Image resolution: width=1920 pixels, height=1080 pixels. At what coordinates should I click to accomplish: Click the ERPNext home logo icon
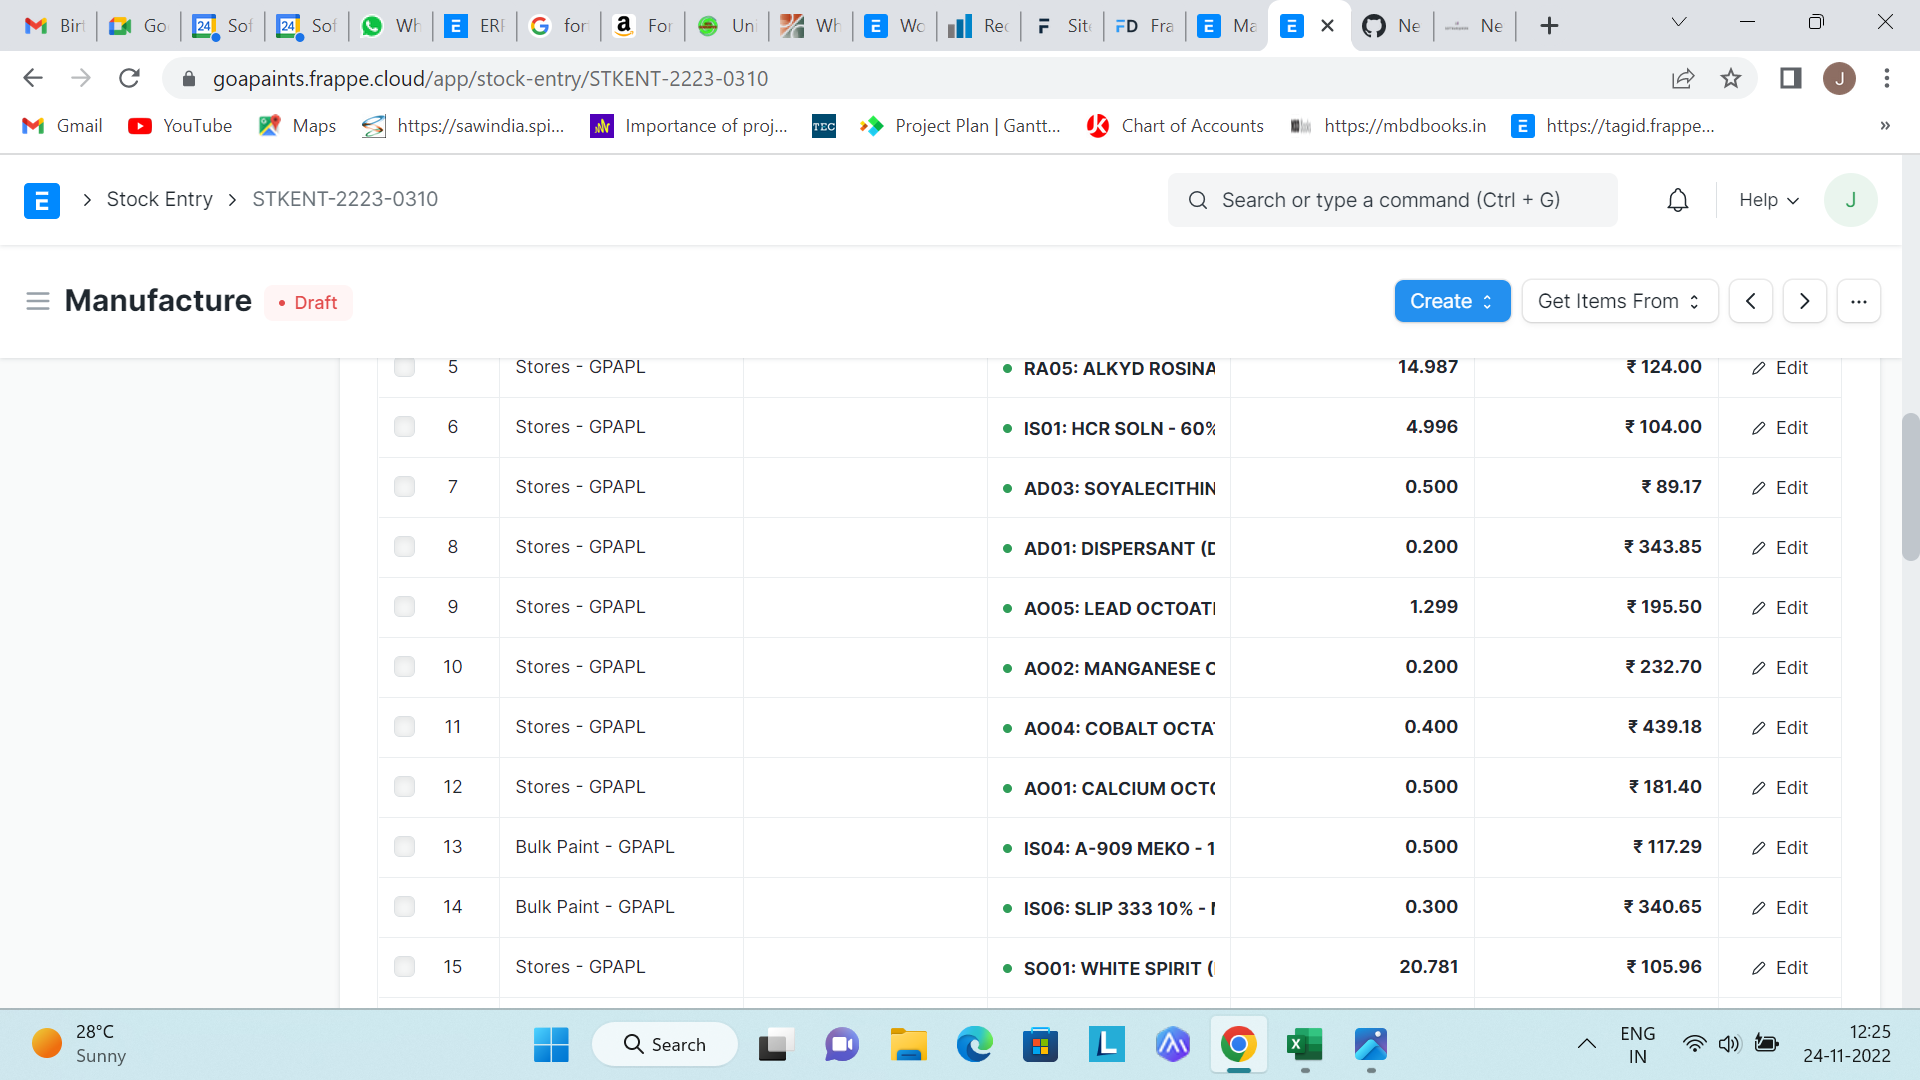point(42,200)
